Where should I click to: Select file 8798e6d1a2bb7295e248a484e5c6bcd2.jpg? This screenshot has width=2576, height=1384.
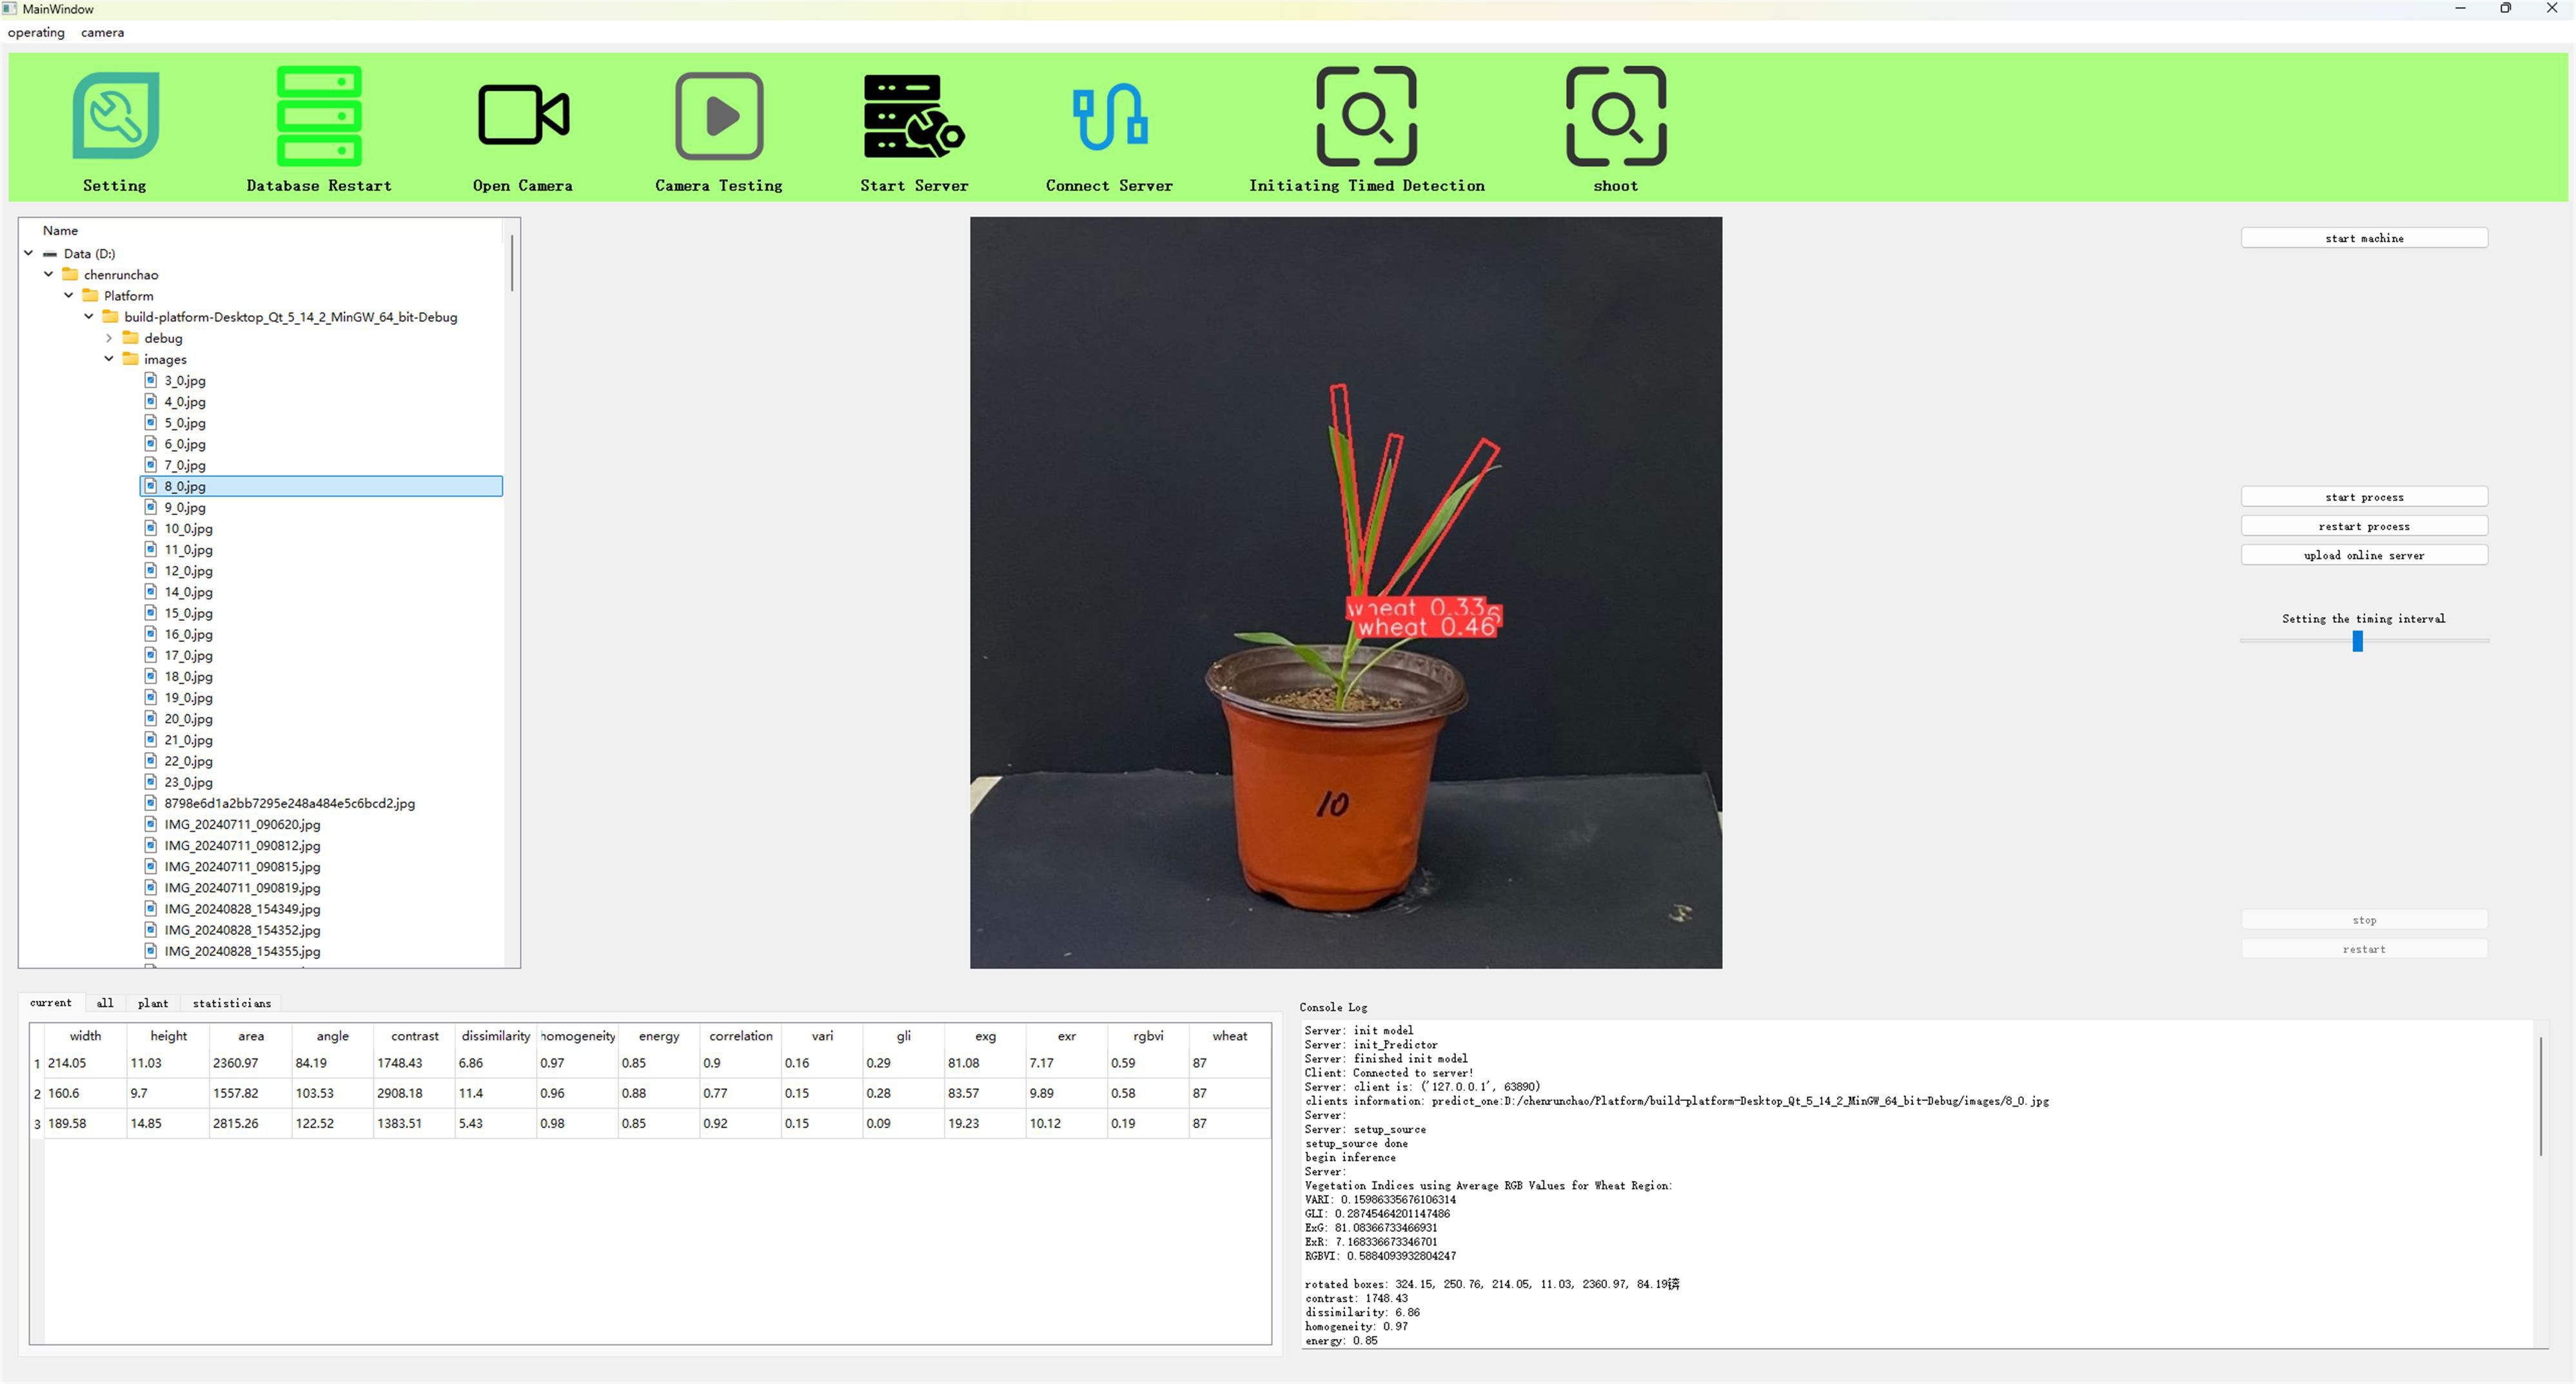pyautogui.click(x=289, y=803)
